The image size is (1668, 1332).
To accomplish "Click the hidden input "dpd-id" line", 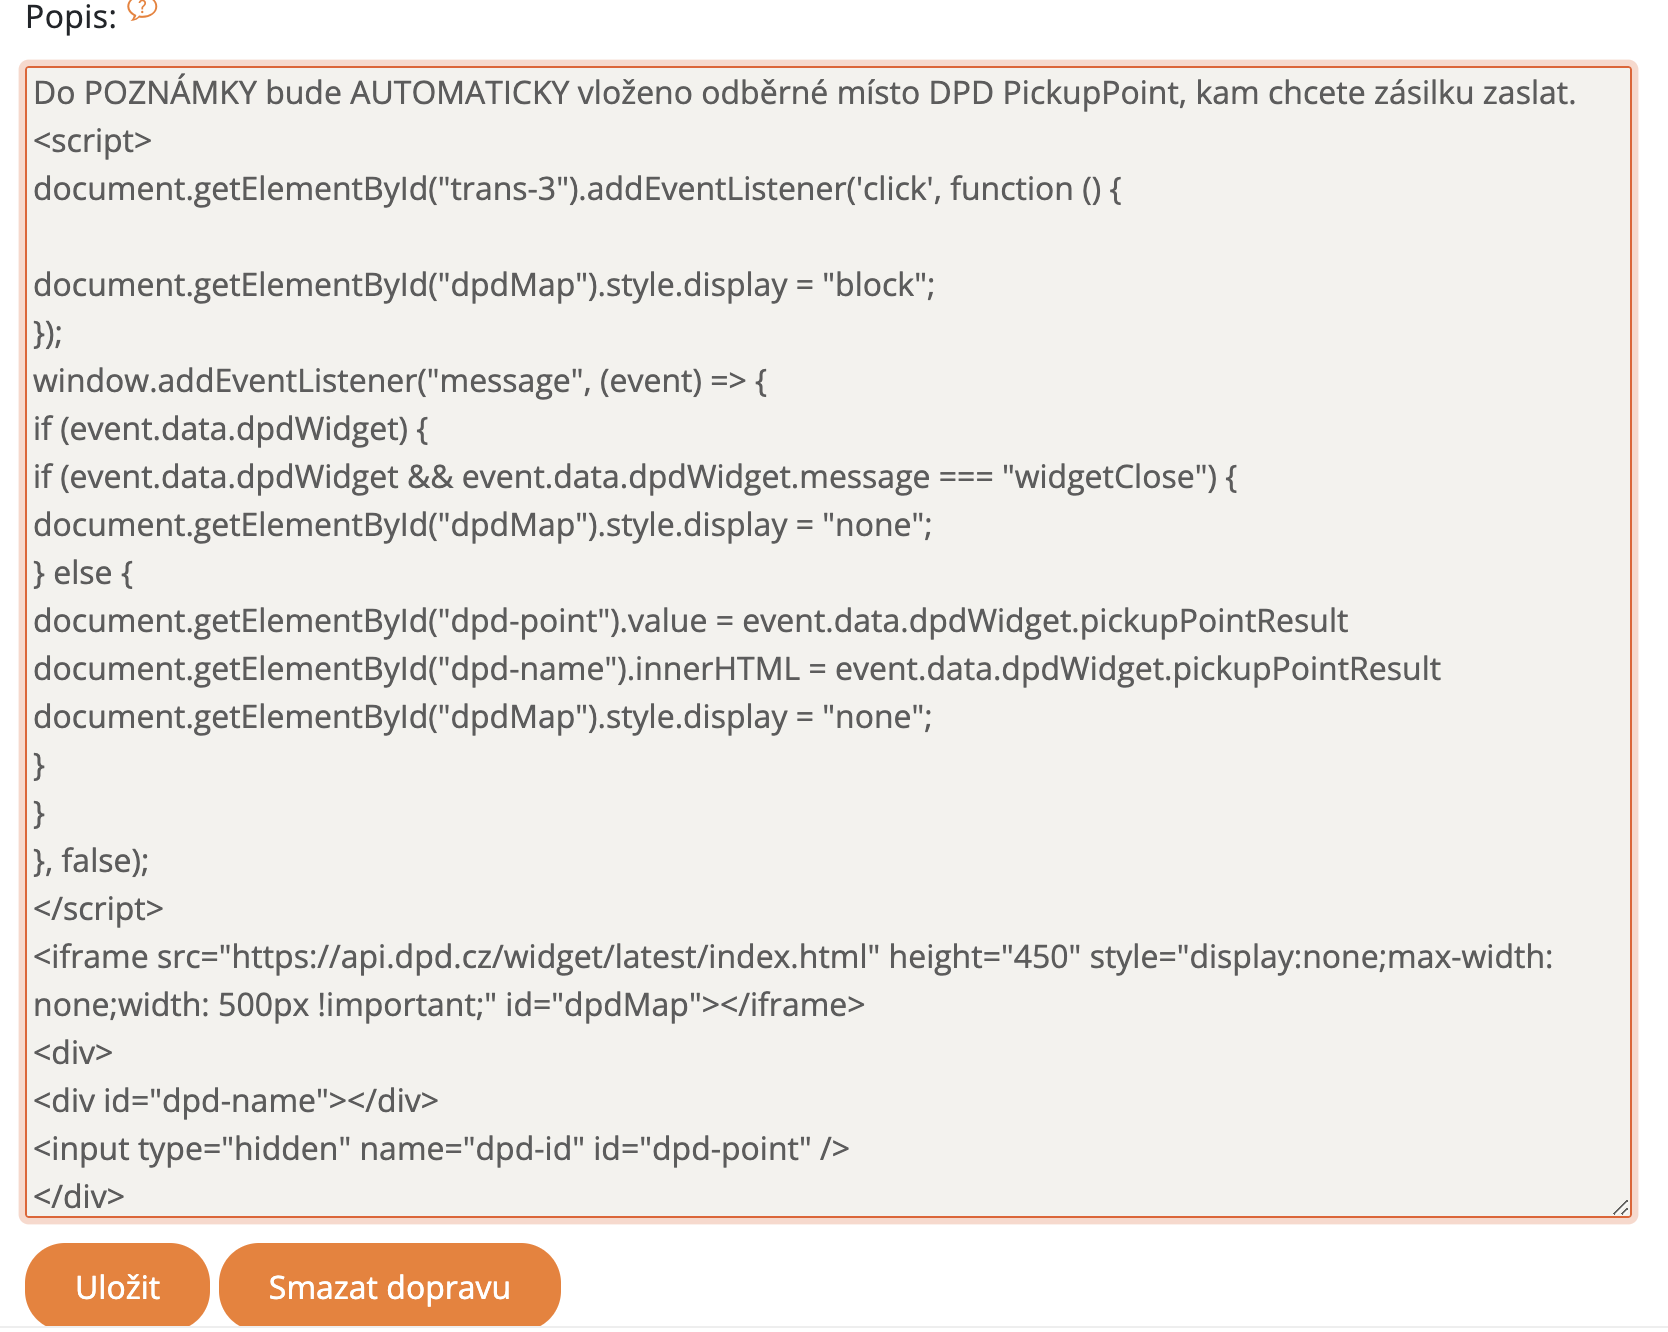I will click(x=441, y=1149).
